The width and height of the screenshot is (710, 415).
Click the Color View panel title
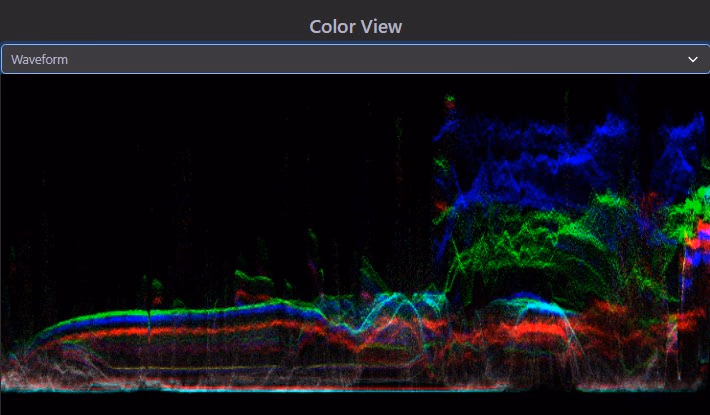click(x=355, y=26)
